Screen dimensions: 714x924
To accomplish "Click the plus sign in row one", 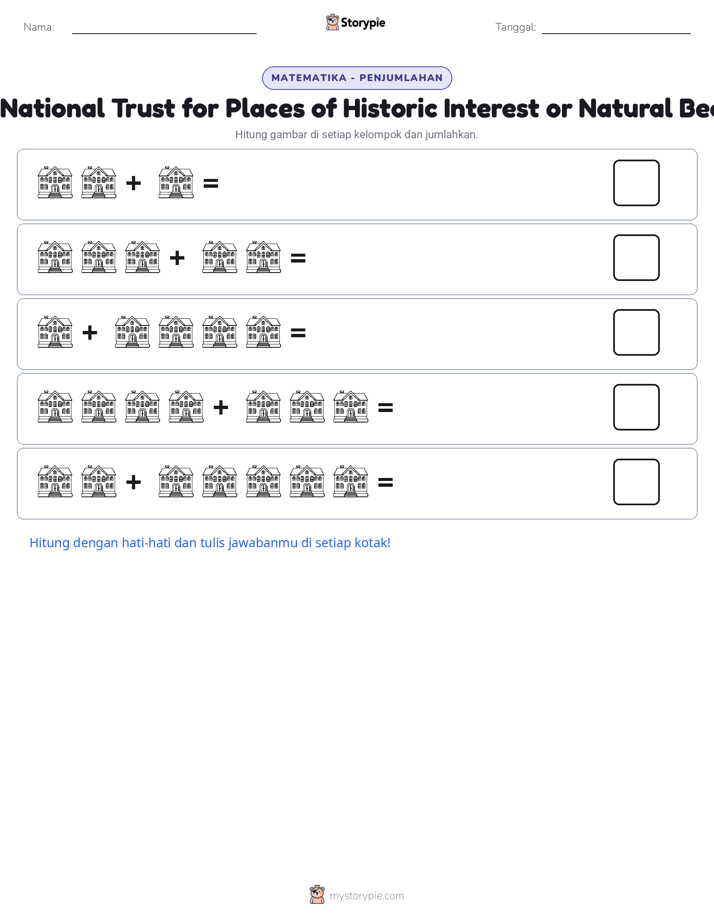I will (134, 183).
